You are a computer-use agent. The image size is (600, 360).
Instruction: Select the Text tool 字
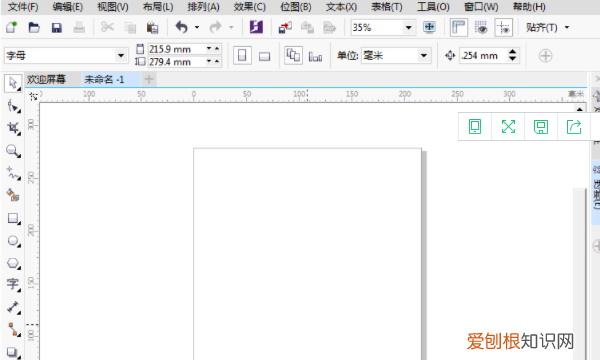click(13, 284)
